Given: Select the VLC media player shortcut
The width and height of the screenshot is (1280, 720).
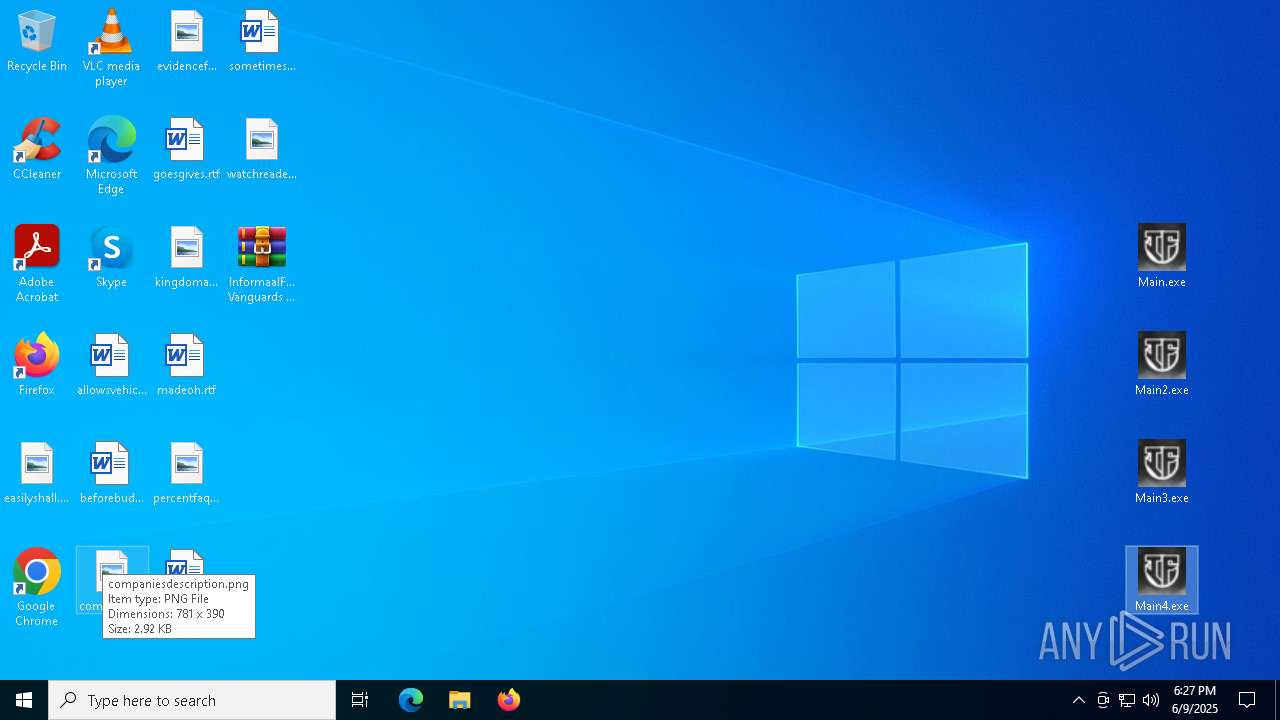Looking at the screenshot, I should click(x=111, y=48).
